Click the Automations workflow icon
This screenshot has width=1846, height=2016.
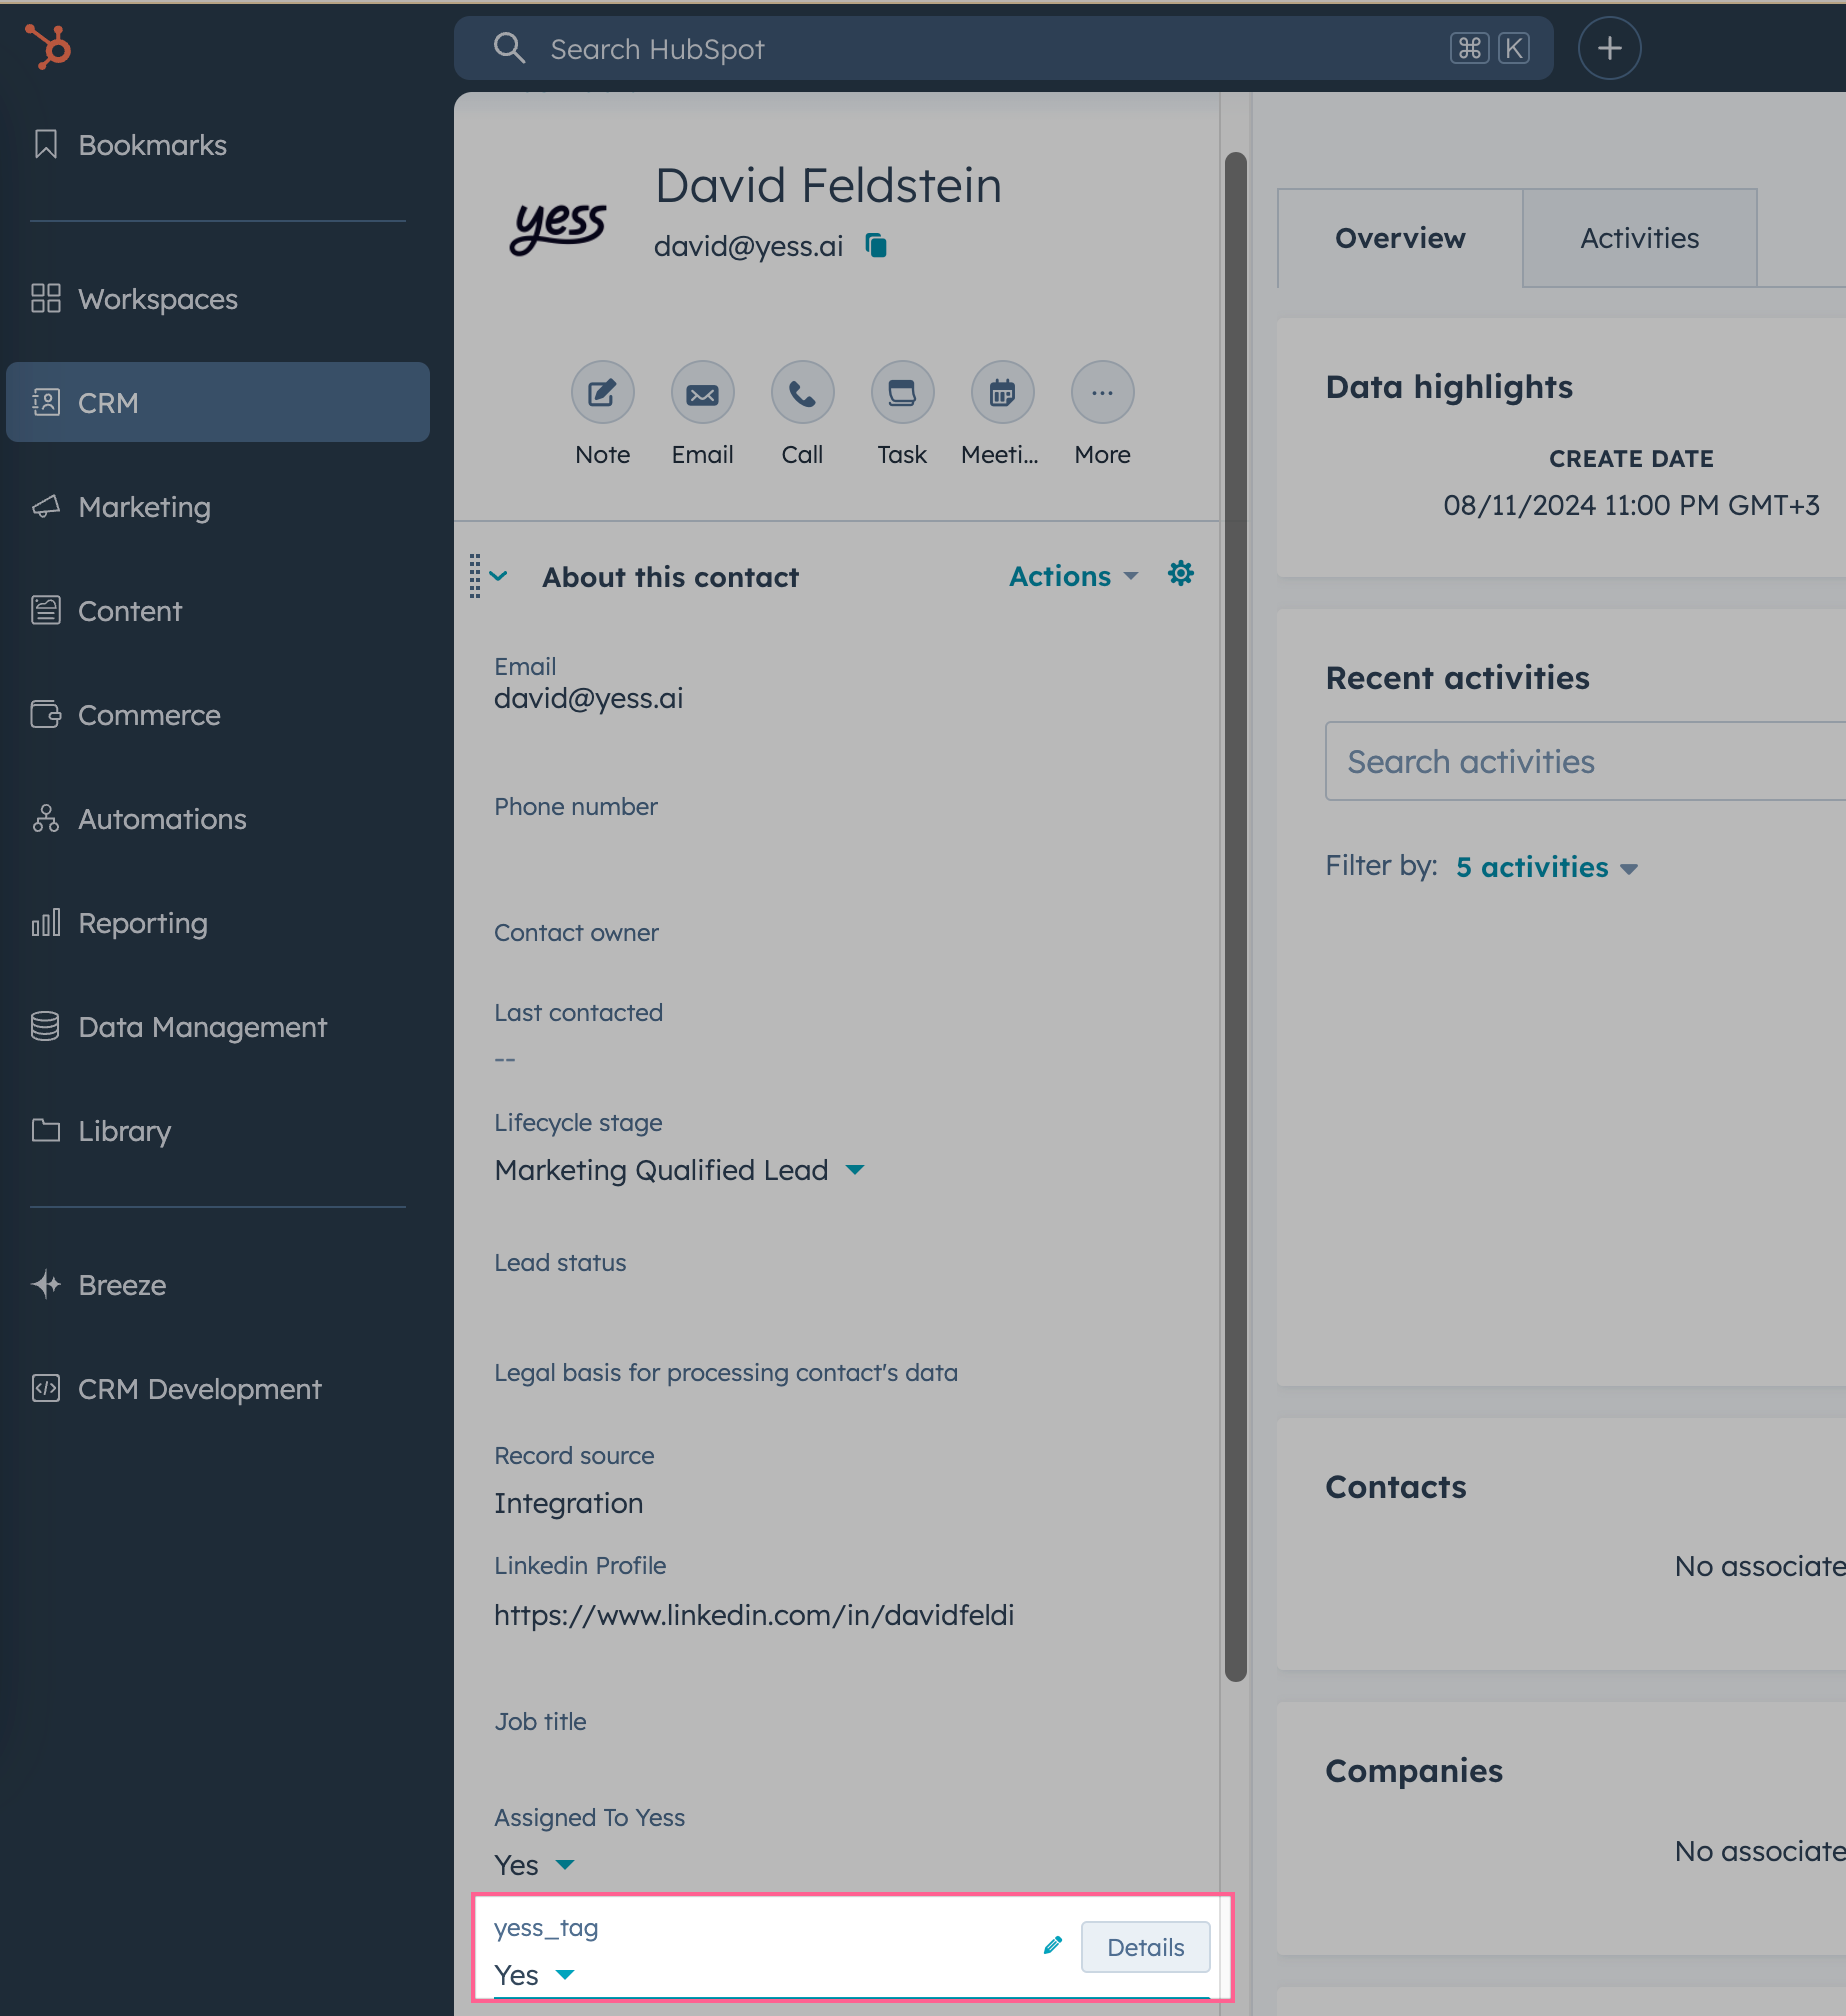pyautogui.click(x=46, y=818)
